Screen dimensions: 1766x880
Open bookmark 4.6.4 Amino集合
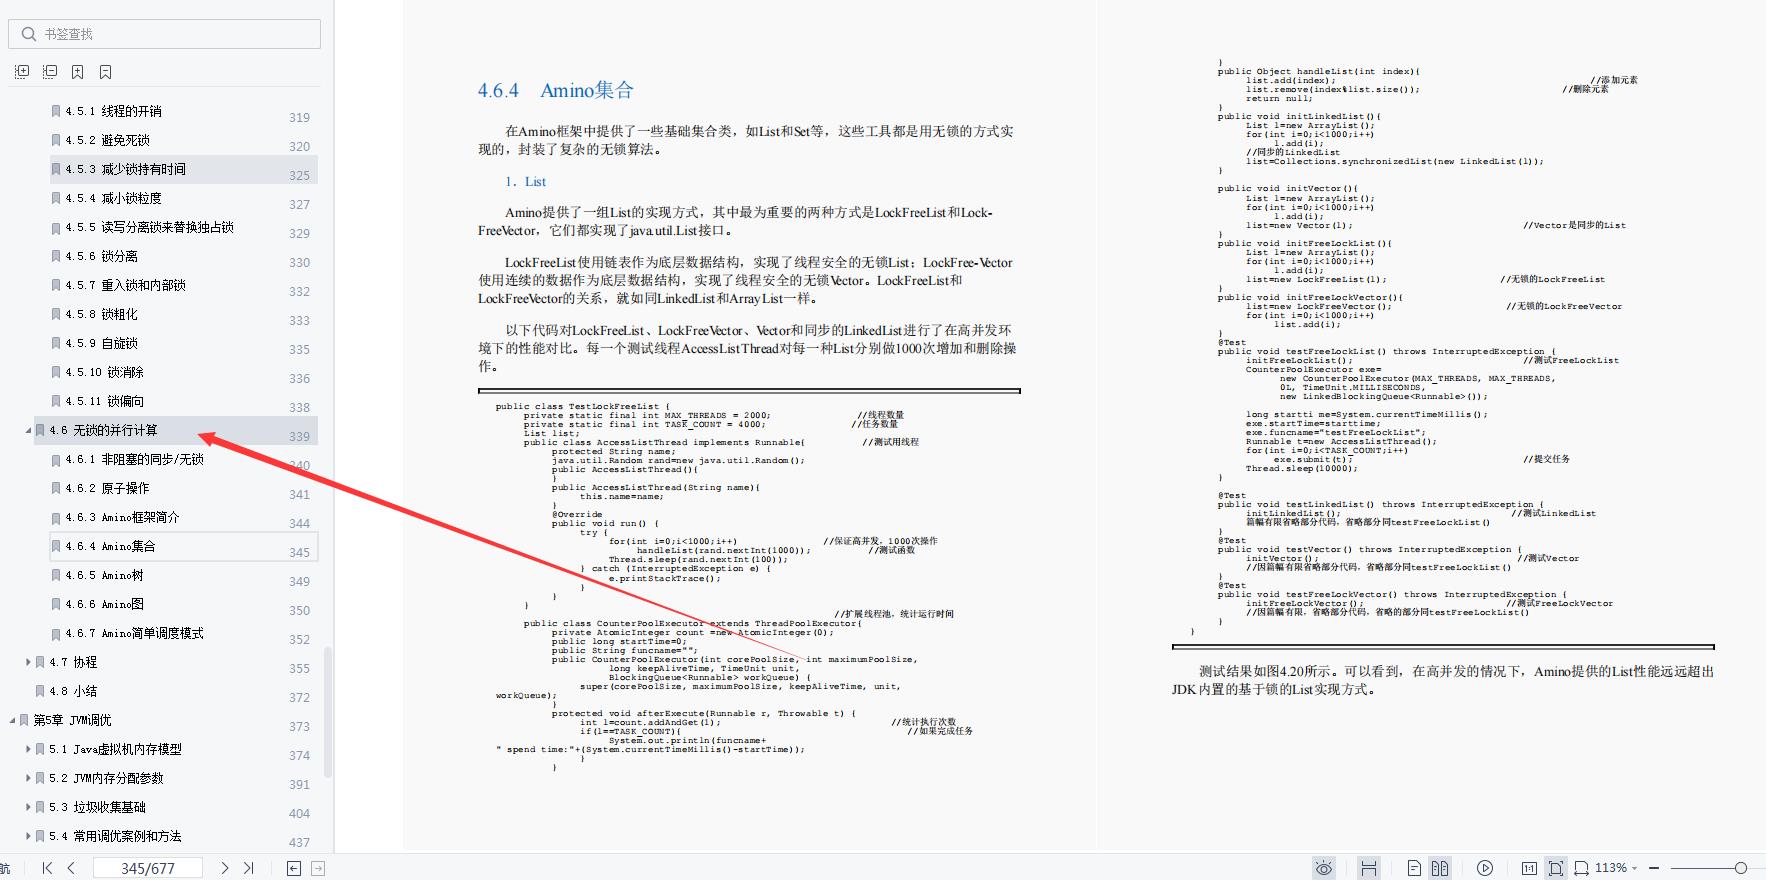tap(110, 546)
